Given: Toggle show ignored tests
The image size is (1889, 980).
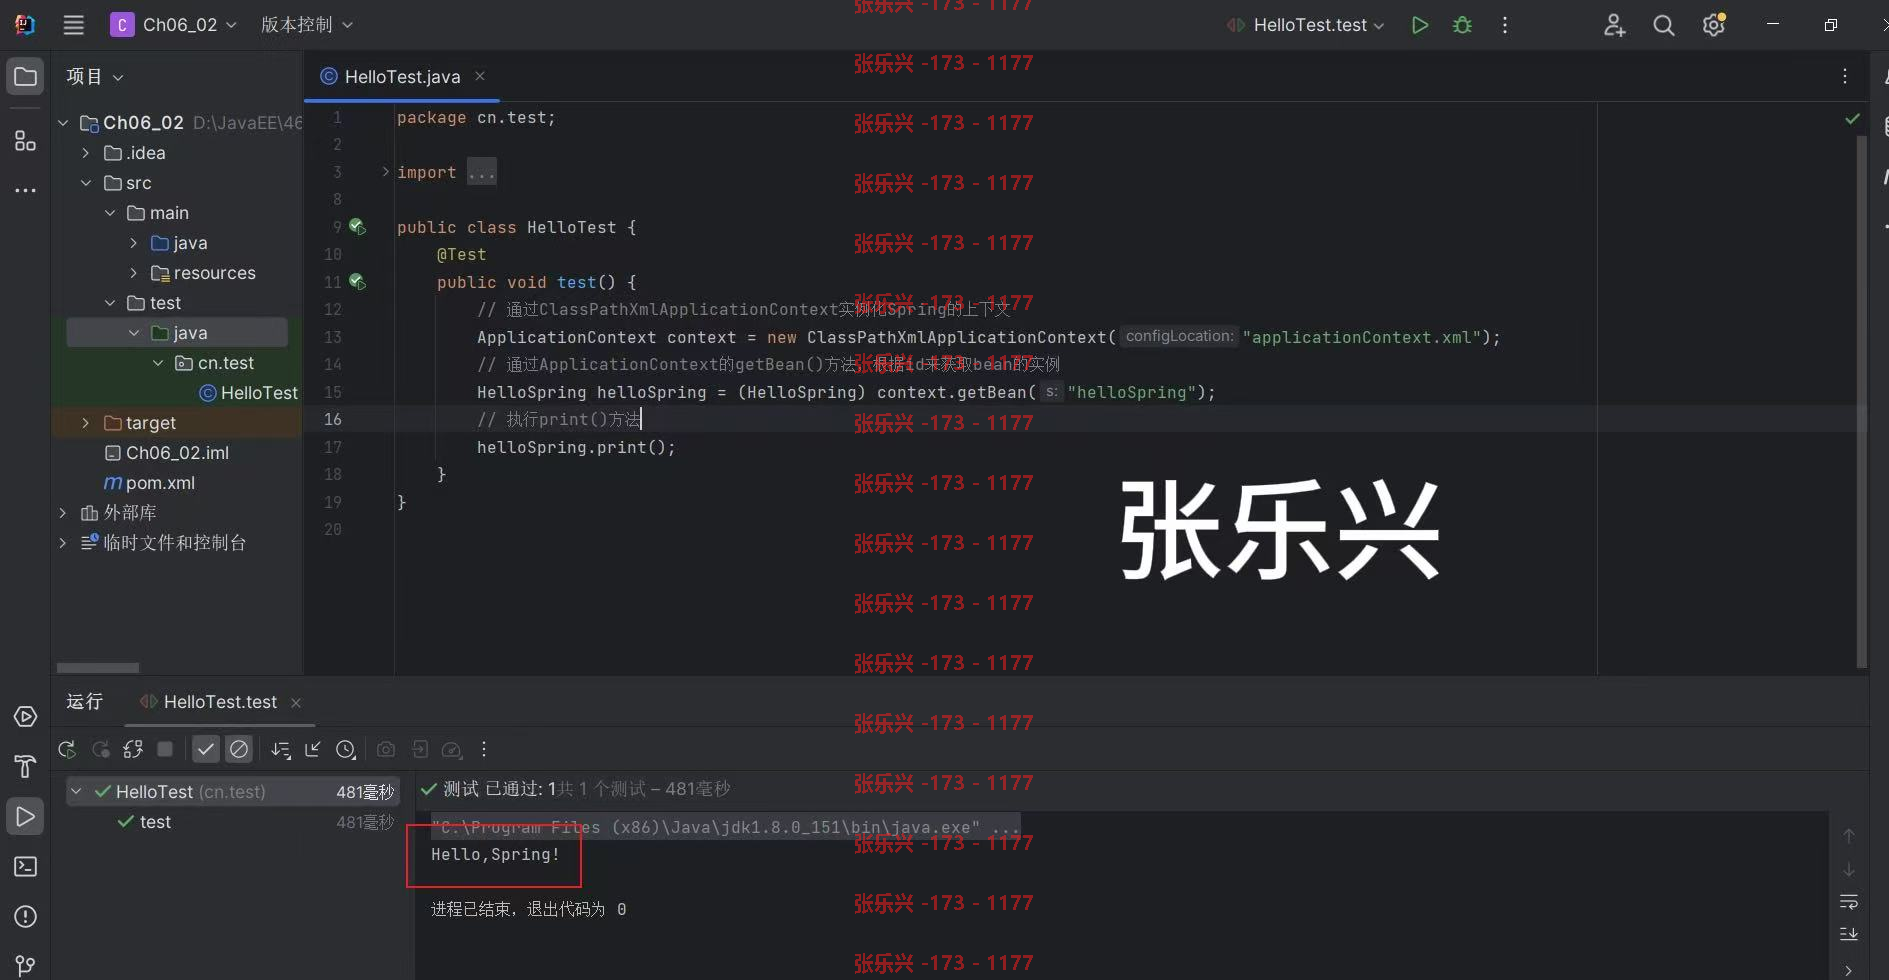Looking at the screenshot, I should coord(239,749).
